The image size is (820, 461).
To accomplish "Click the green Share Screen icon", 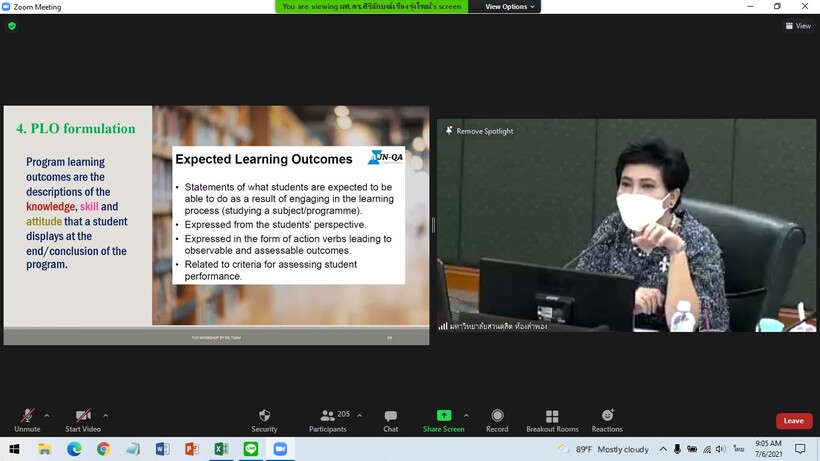I will pos(443,416).
